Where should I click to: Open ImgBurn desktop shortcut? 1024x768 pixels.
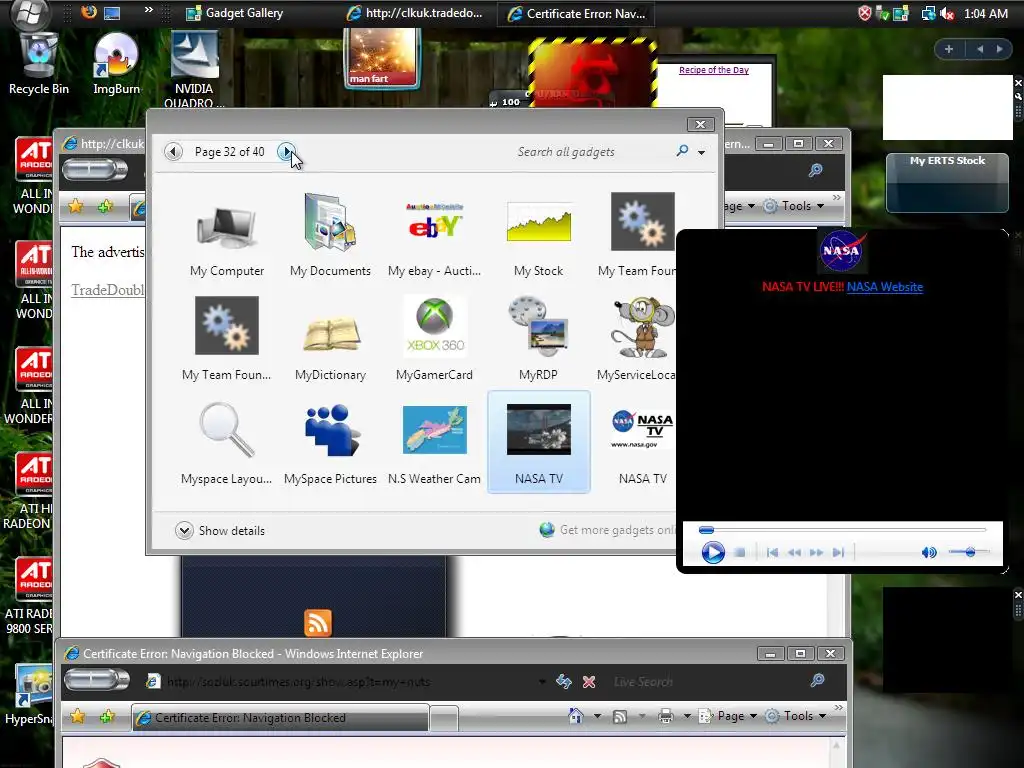point(116,65)
